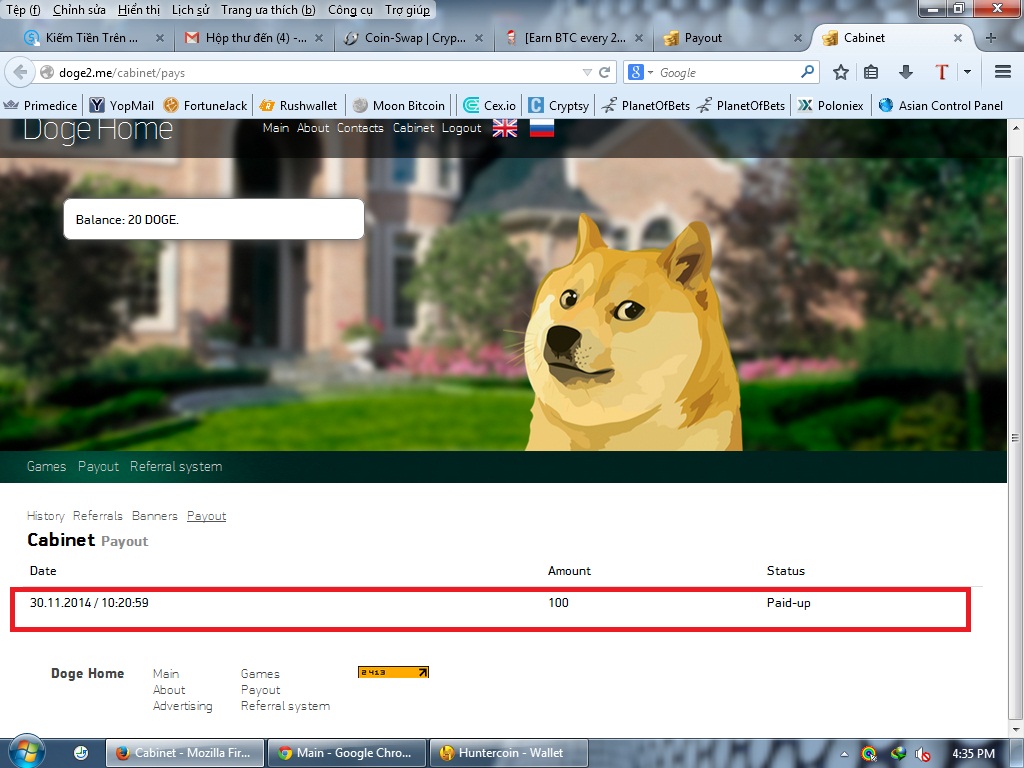Open the overflow arrow next to T icon
The width and height of the screenshot is (1024, 768).
[x=966, y=72]
